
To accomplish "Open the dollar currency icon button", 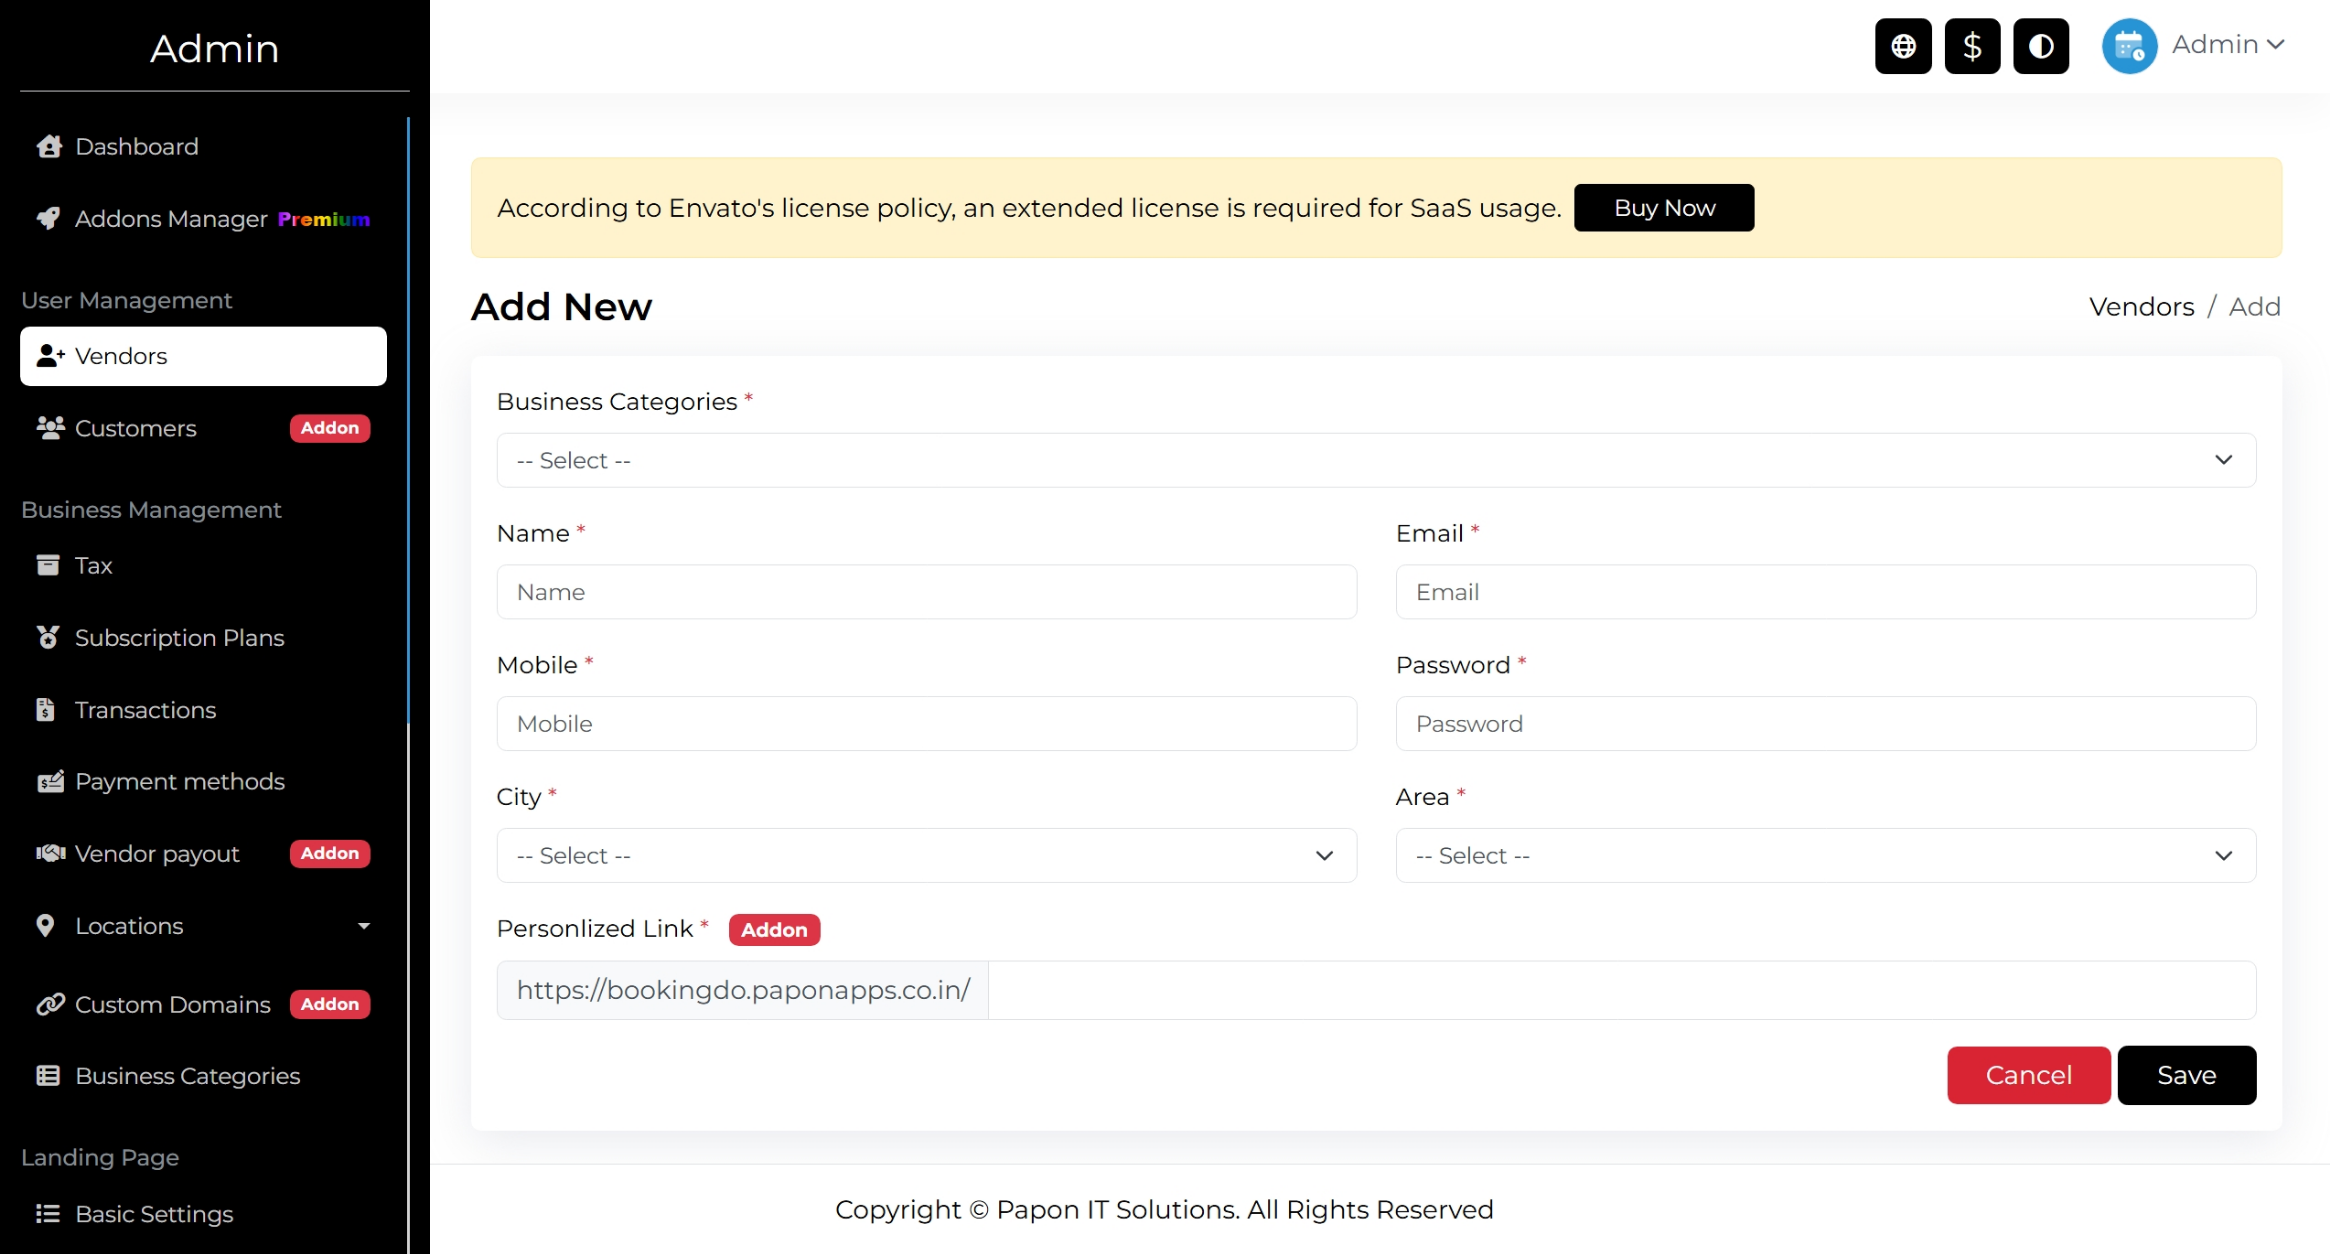I will tap(1972, 46).
